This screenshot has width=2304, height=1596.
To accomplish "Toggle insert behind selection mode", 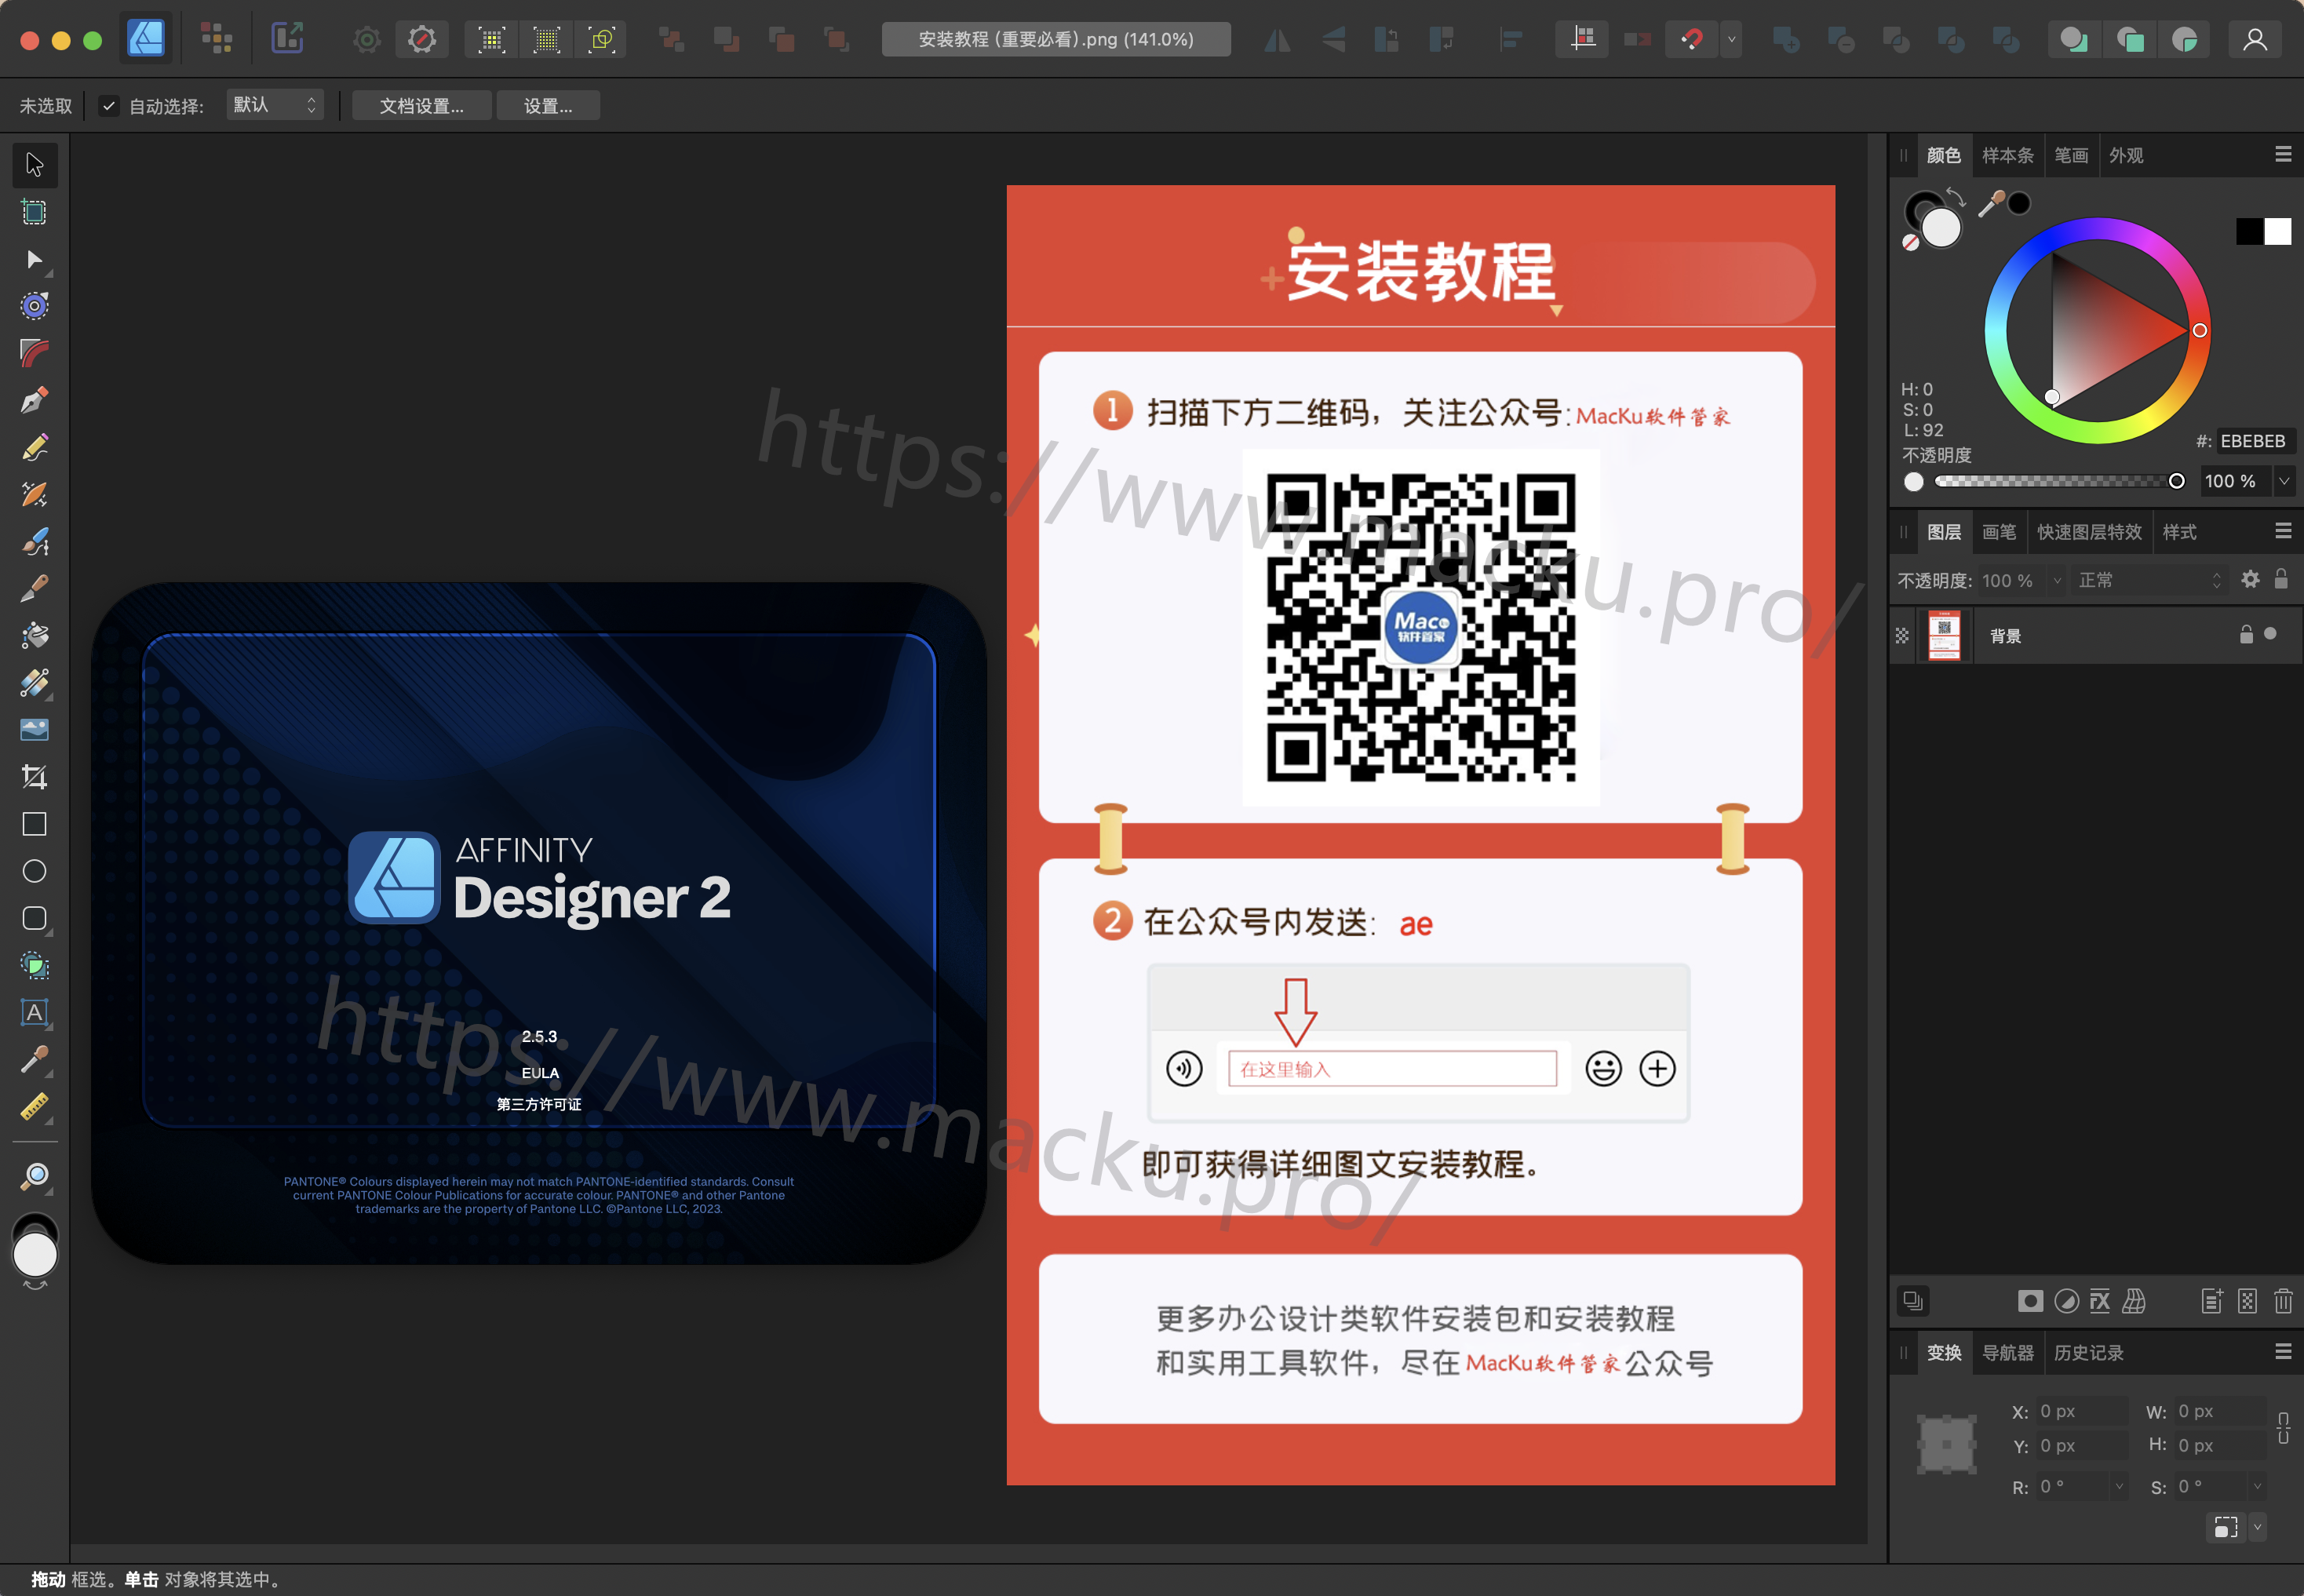I will pos(2074,40).
